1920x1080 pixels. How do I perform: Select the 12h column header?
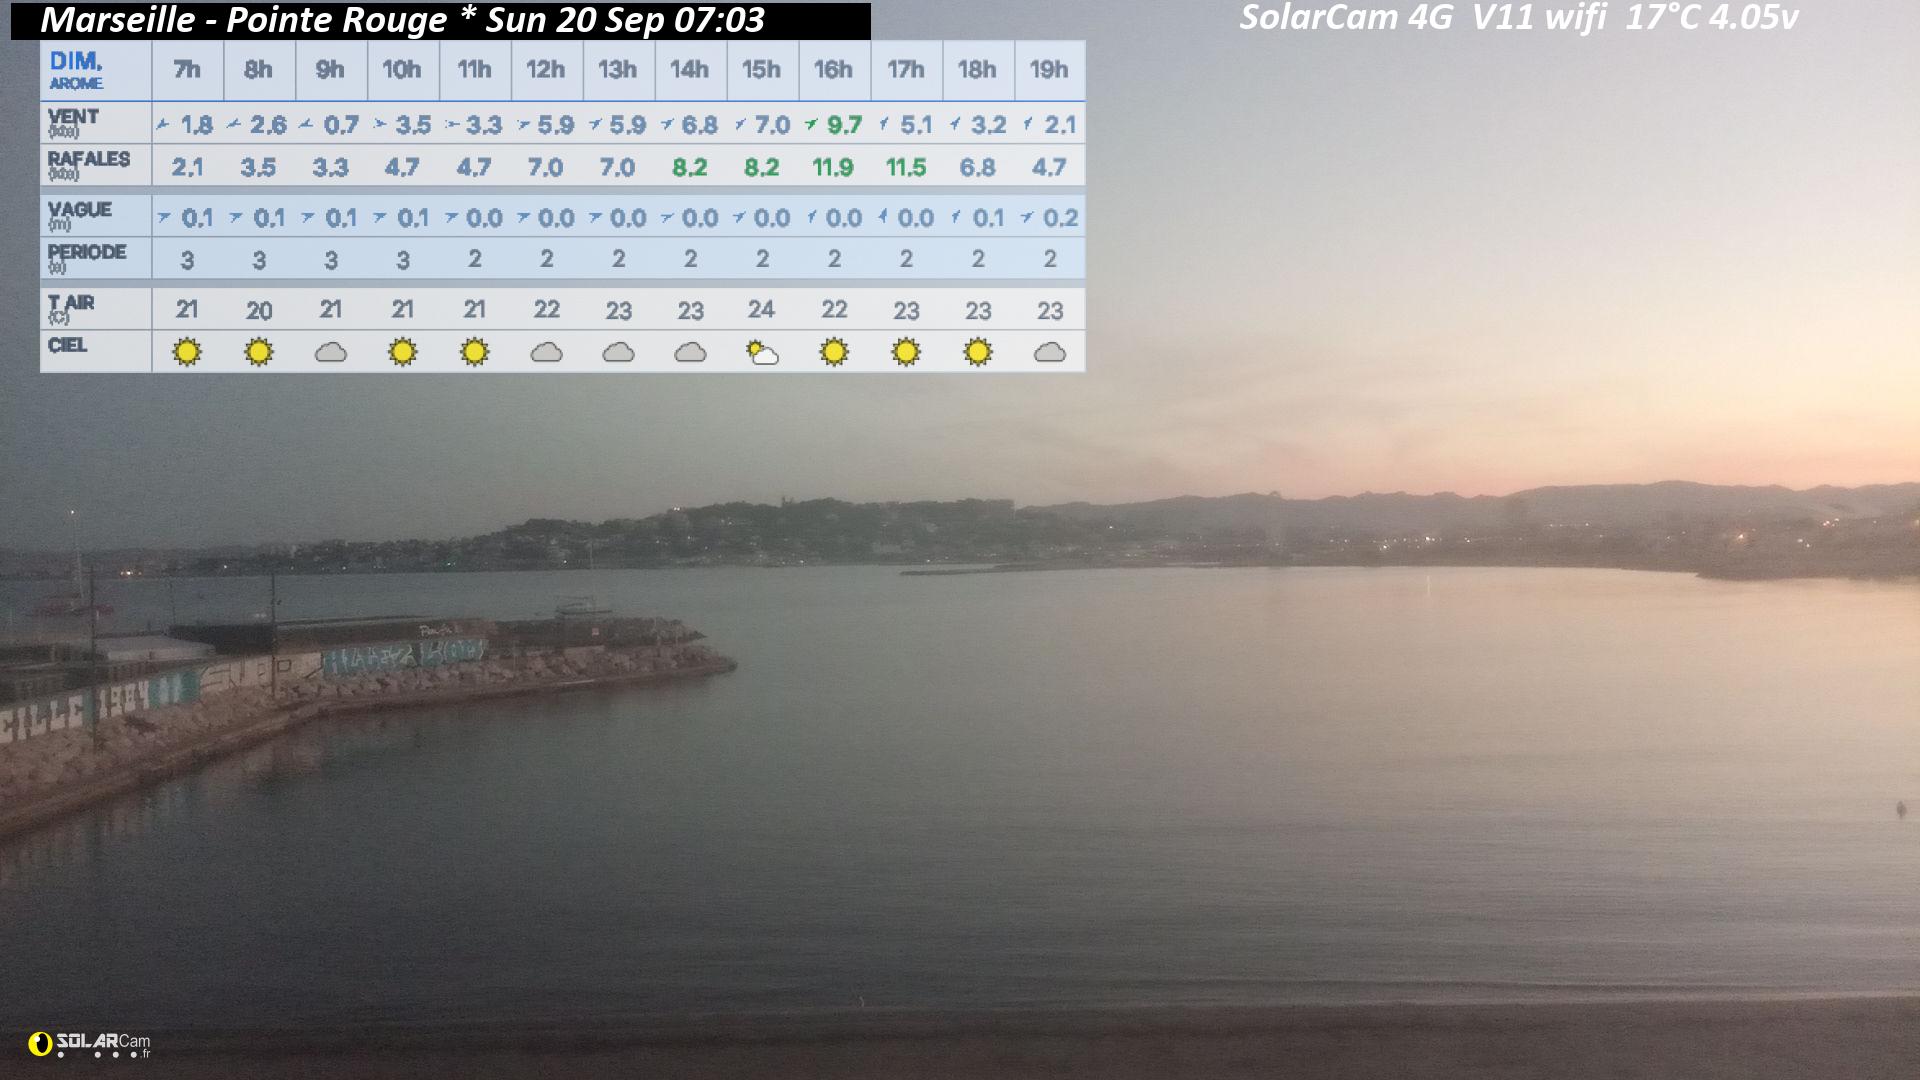click(546, 70)
